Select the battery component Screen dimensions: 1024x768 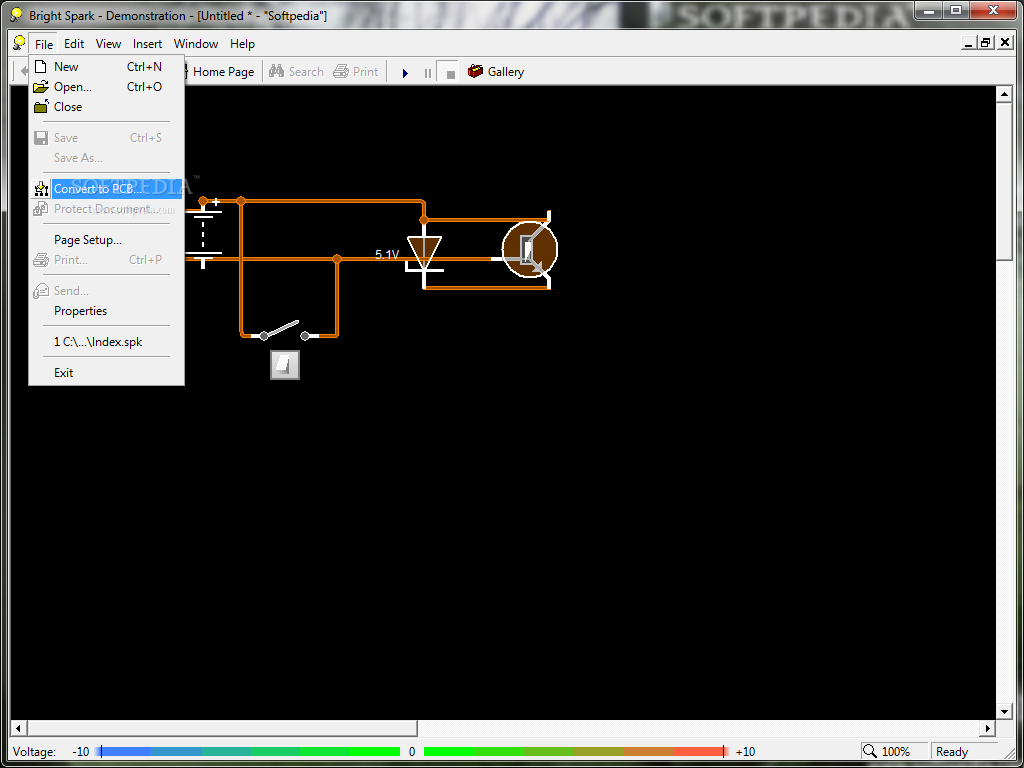coord(203,233)
